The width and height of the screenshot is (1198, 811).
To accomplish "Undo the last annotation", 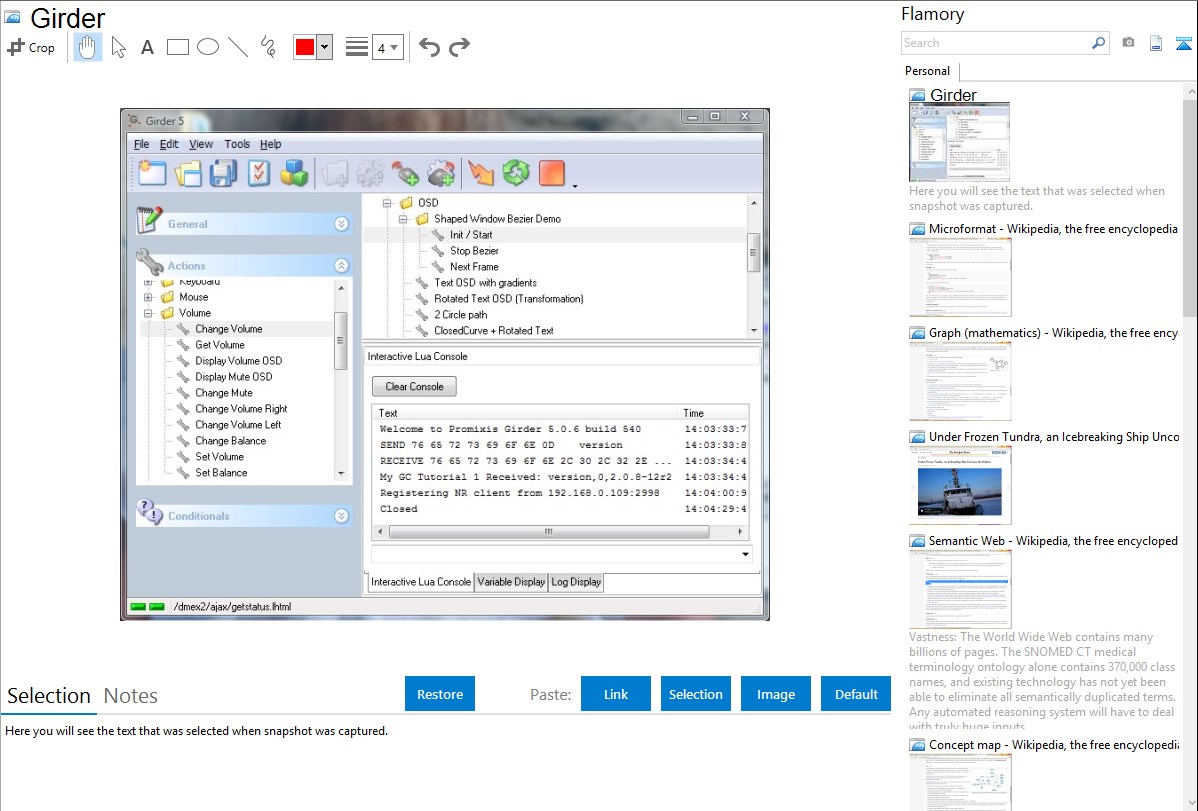I will click(429, 47).
